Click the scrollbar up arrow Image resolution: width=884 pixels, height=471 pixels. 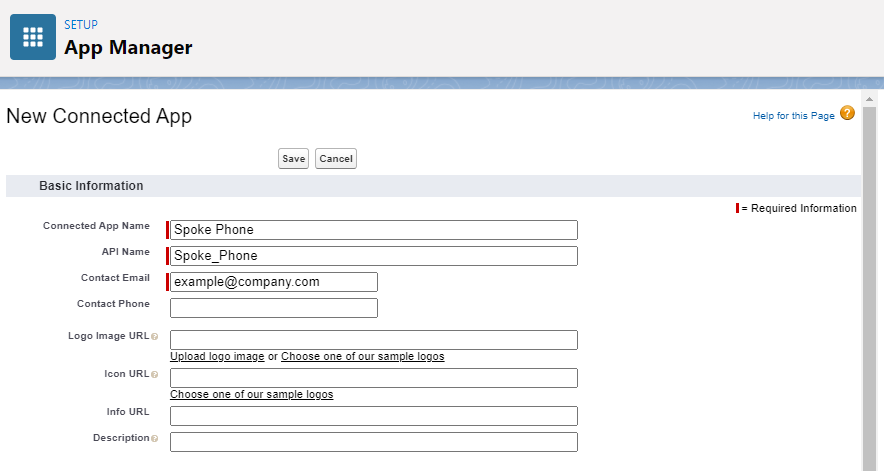[x=869, y=99]
